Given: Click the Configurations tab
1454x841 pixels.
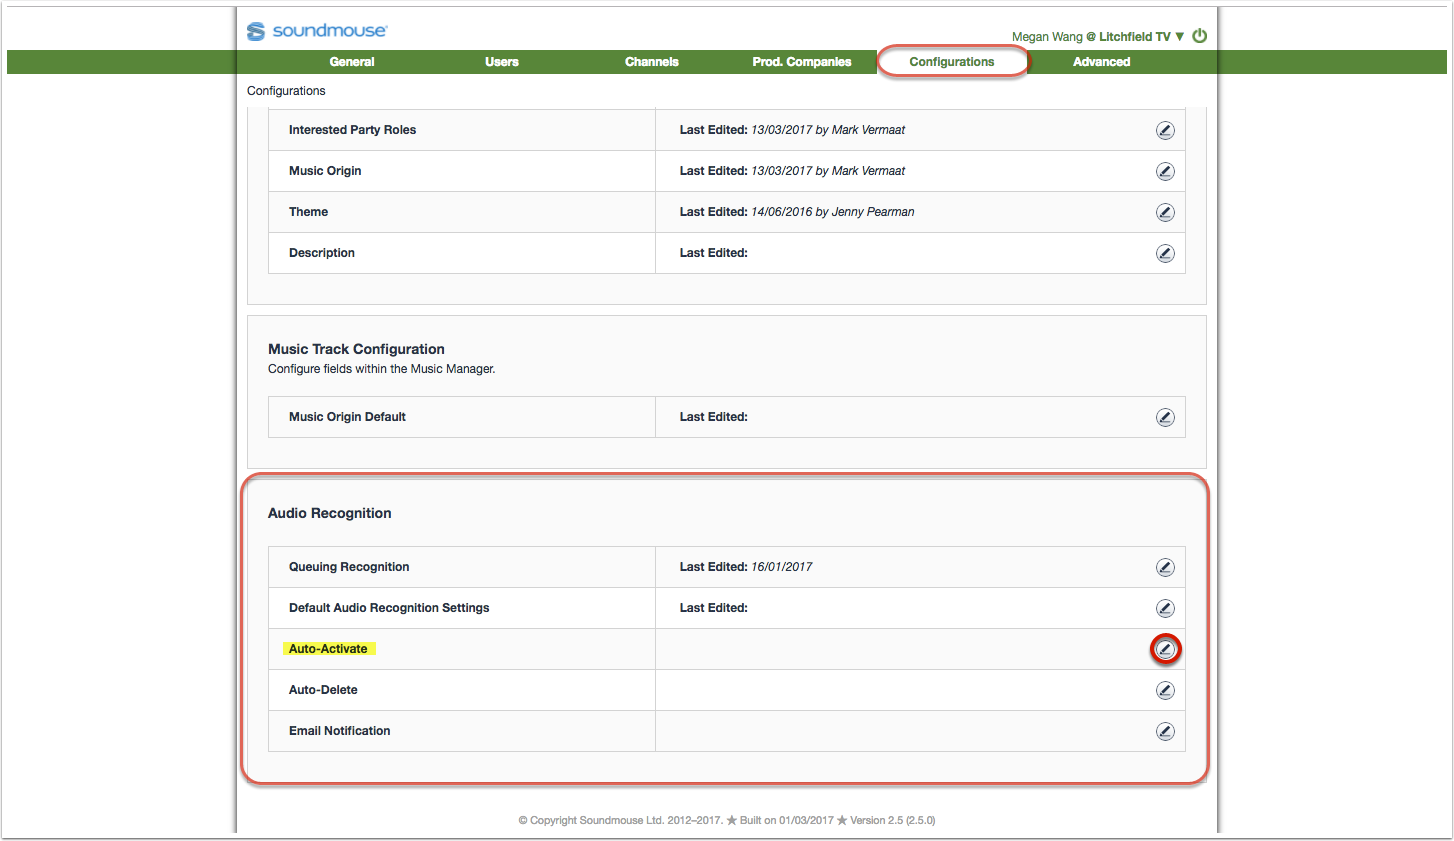Looking at the screenshot, I should (x=952, y=62).
